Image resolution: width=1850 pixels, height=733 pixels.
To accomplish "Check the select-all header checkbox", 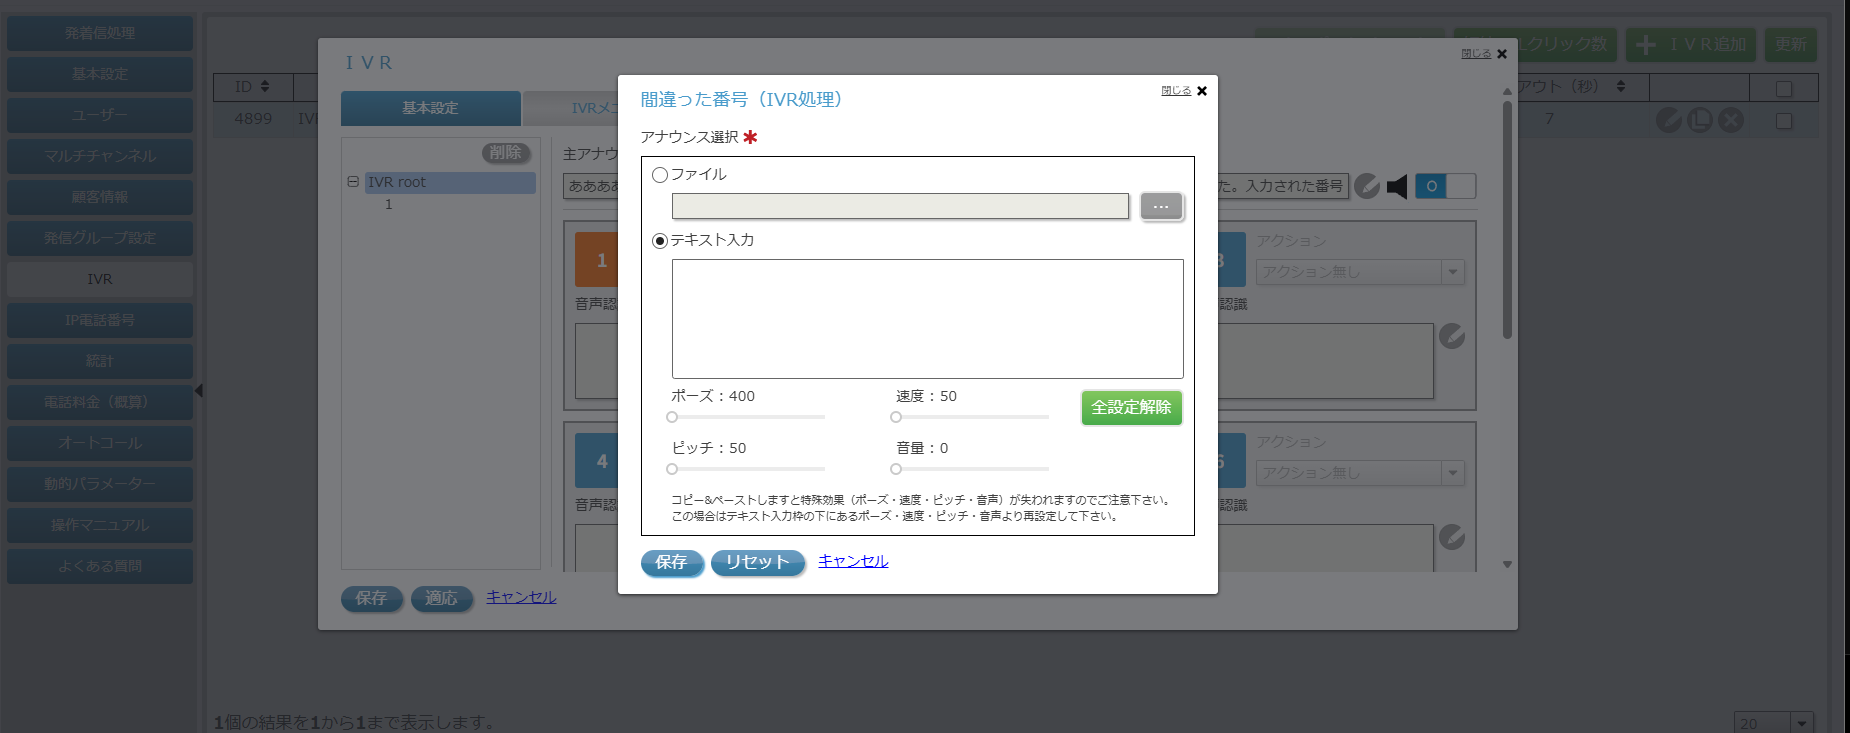I will tap(1784, 89).
